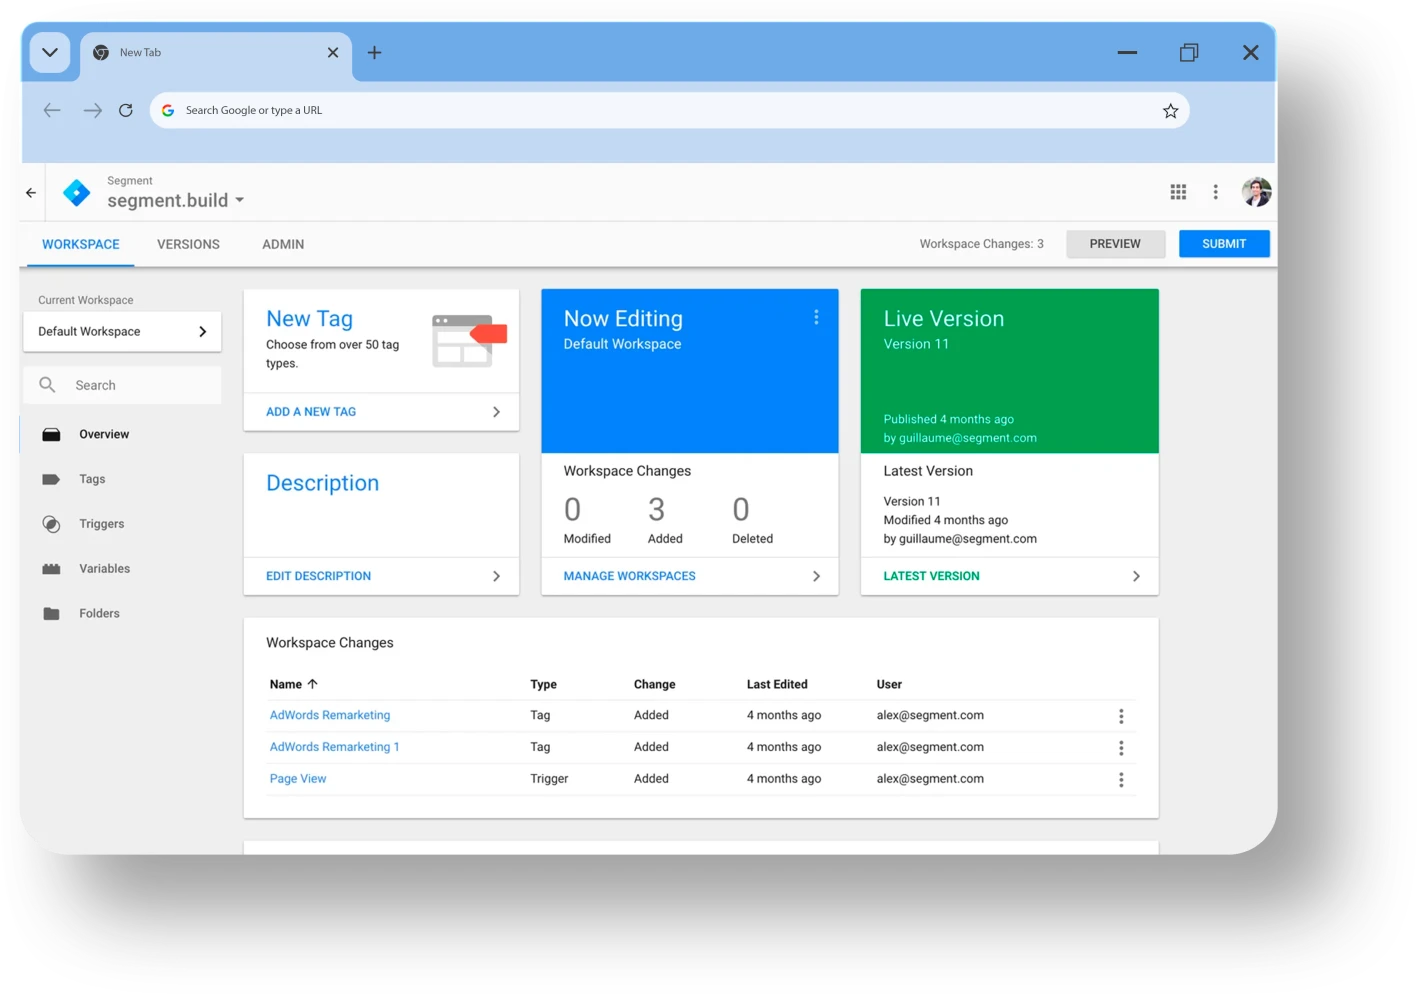Click the user profile avatar
This screenshot has height=995, width=1418.
pyautogui.click(x=1256, y=192)
